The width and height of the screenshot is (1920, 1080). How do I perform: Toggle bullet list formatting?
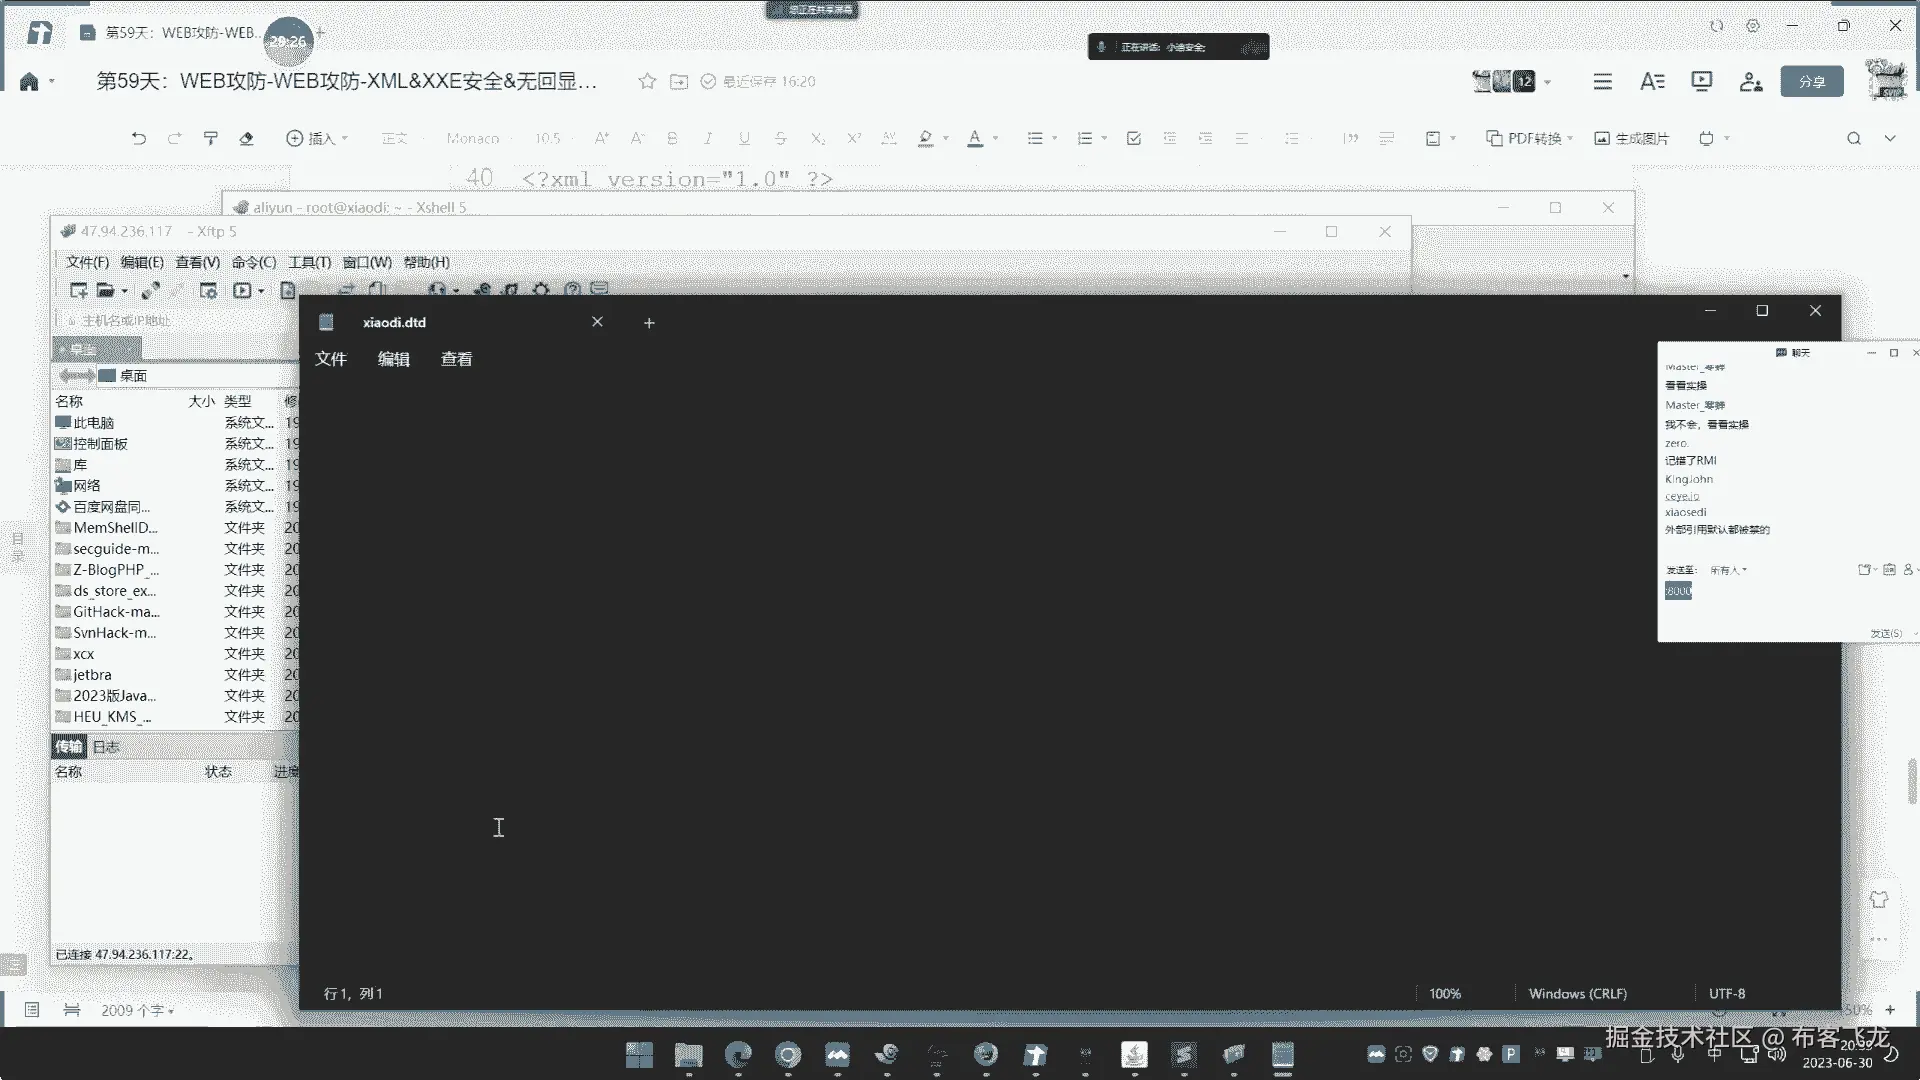pyautogui.click(x=1035, y=138)
